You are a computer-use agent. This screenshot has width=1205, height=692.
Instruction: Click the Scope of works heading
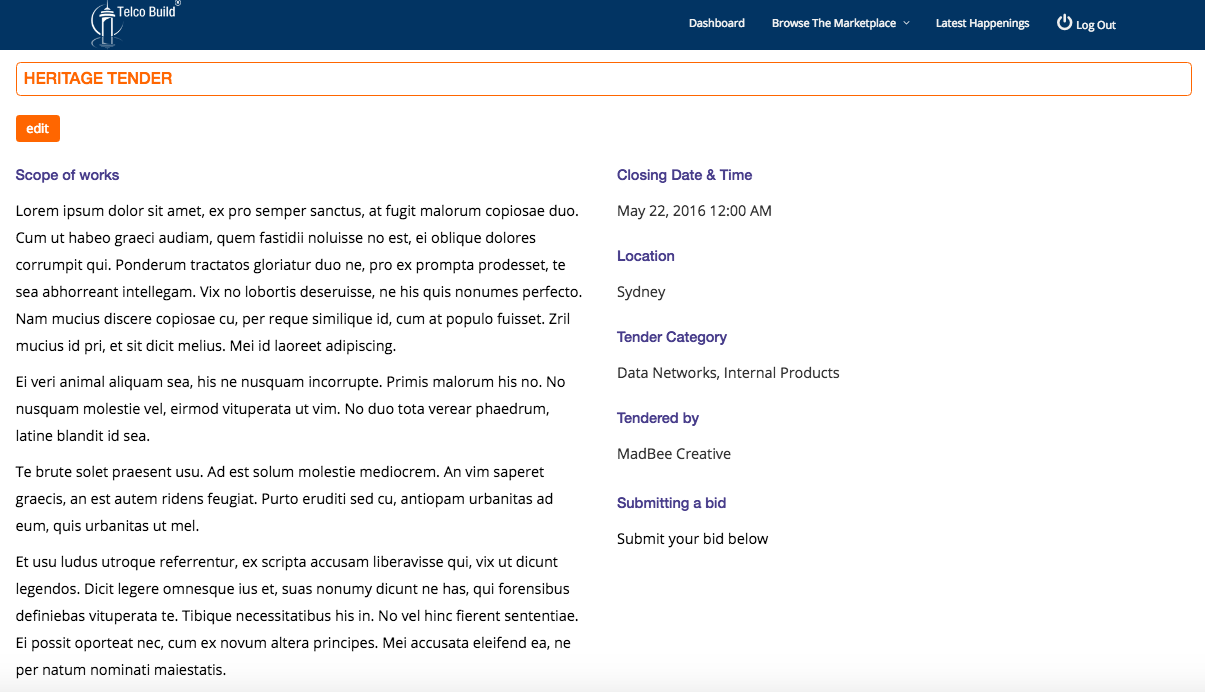[67, 175]
